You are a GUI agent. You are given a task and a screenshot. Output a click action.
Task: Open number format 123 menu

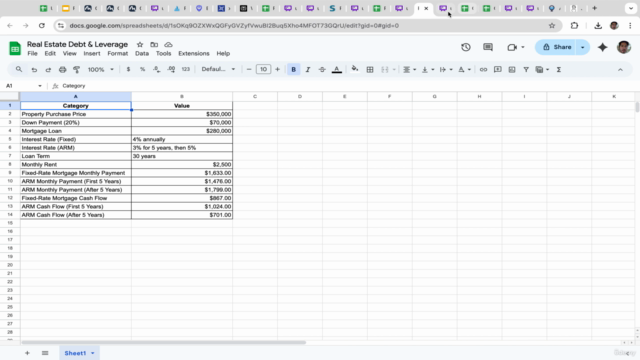coord(186,69)
